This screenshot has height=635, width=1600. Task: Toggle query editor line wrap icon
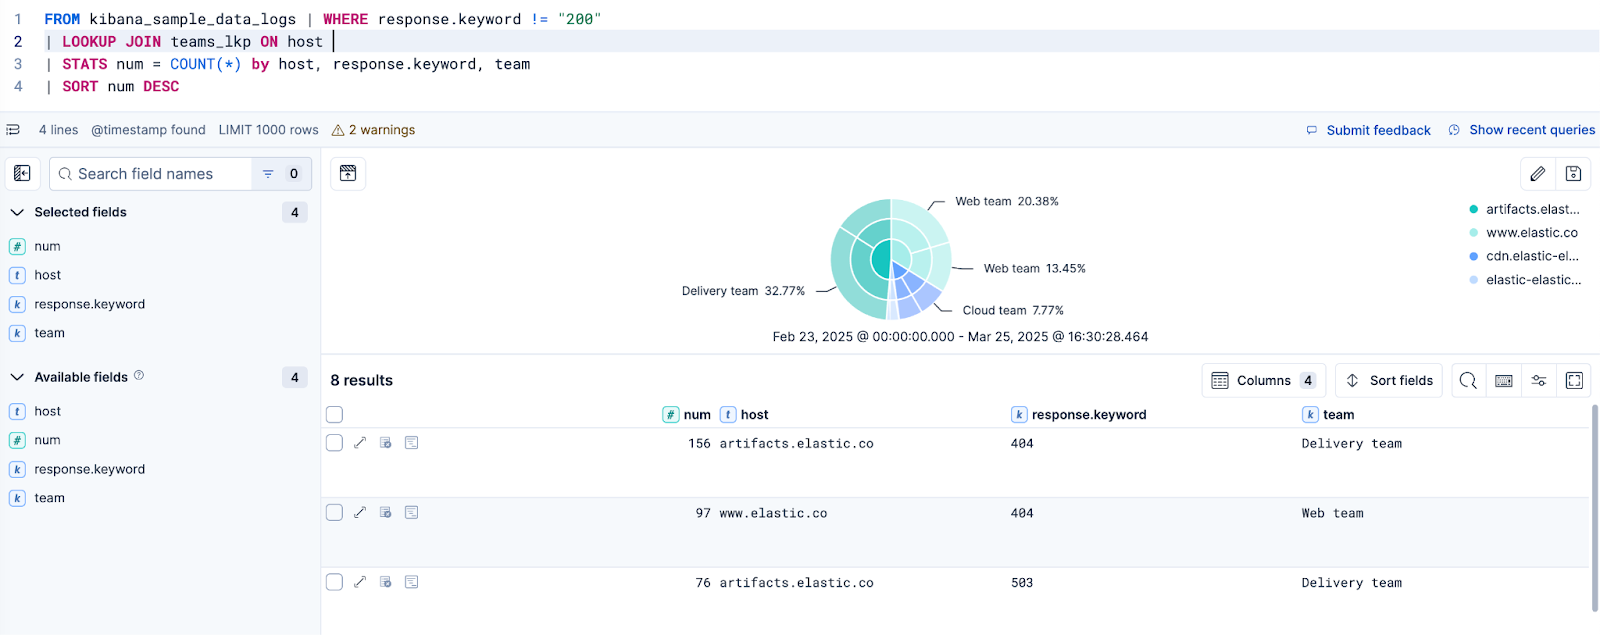tap(13, 130)
